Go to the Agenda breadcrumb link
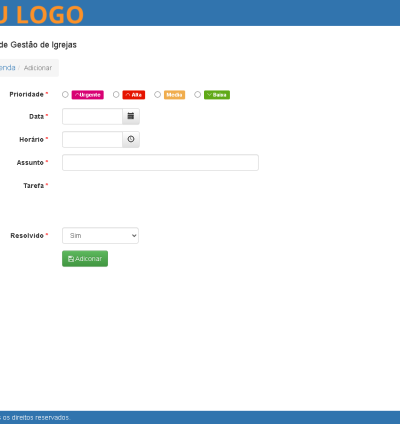The width and height of the screenshot is (400, 424). (7, 68)
